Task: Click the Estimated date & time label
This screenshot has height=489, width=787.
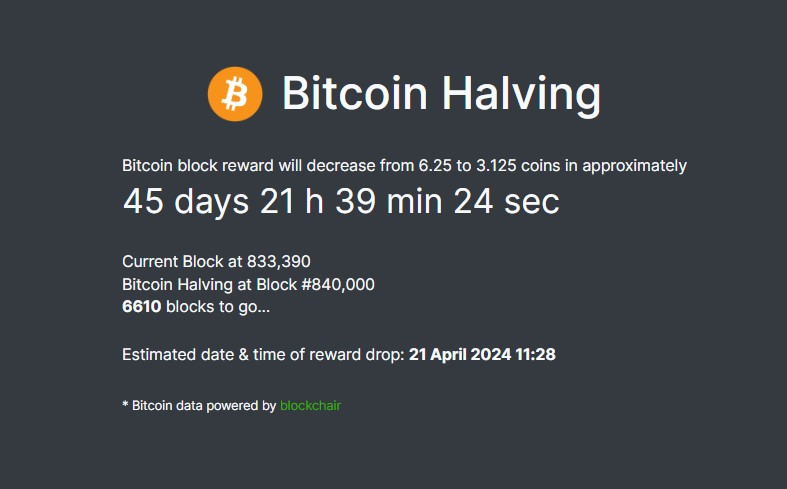Action: pos(264,355)
